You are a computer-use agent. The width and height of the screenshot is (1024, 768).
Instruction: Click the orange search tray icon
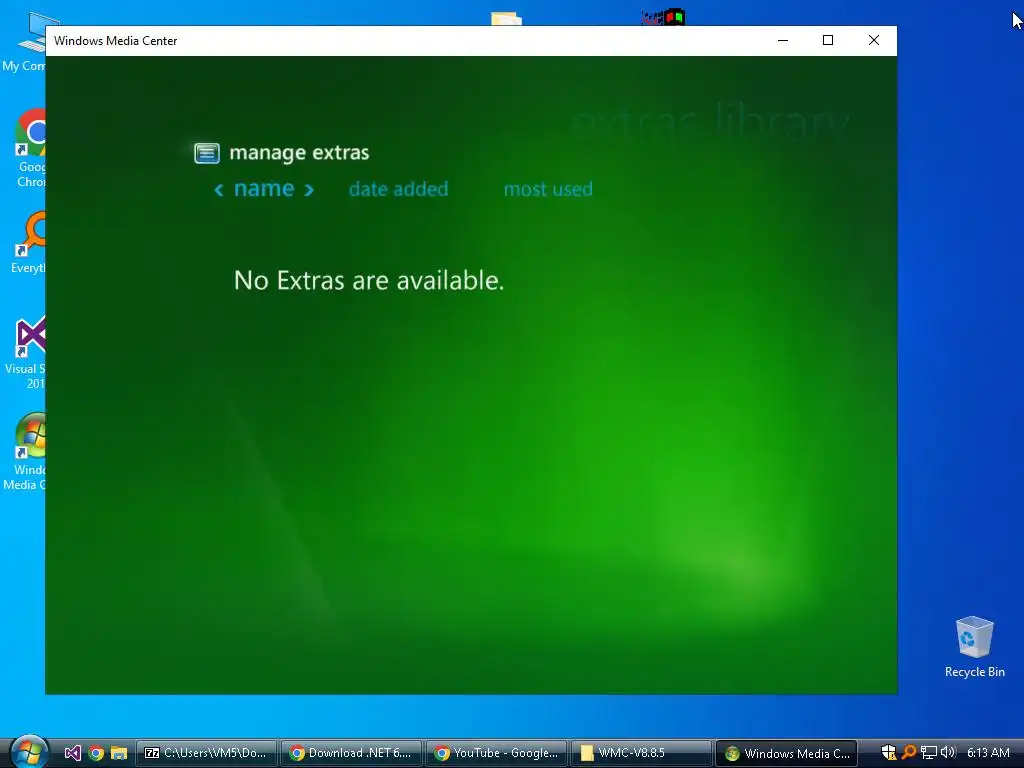[x=908, y=753]
